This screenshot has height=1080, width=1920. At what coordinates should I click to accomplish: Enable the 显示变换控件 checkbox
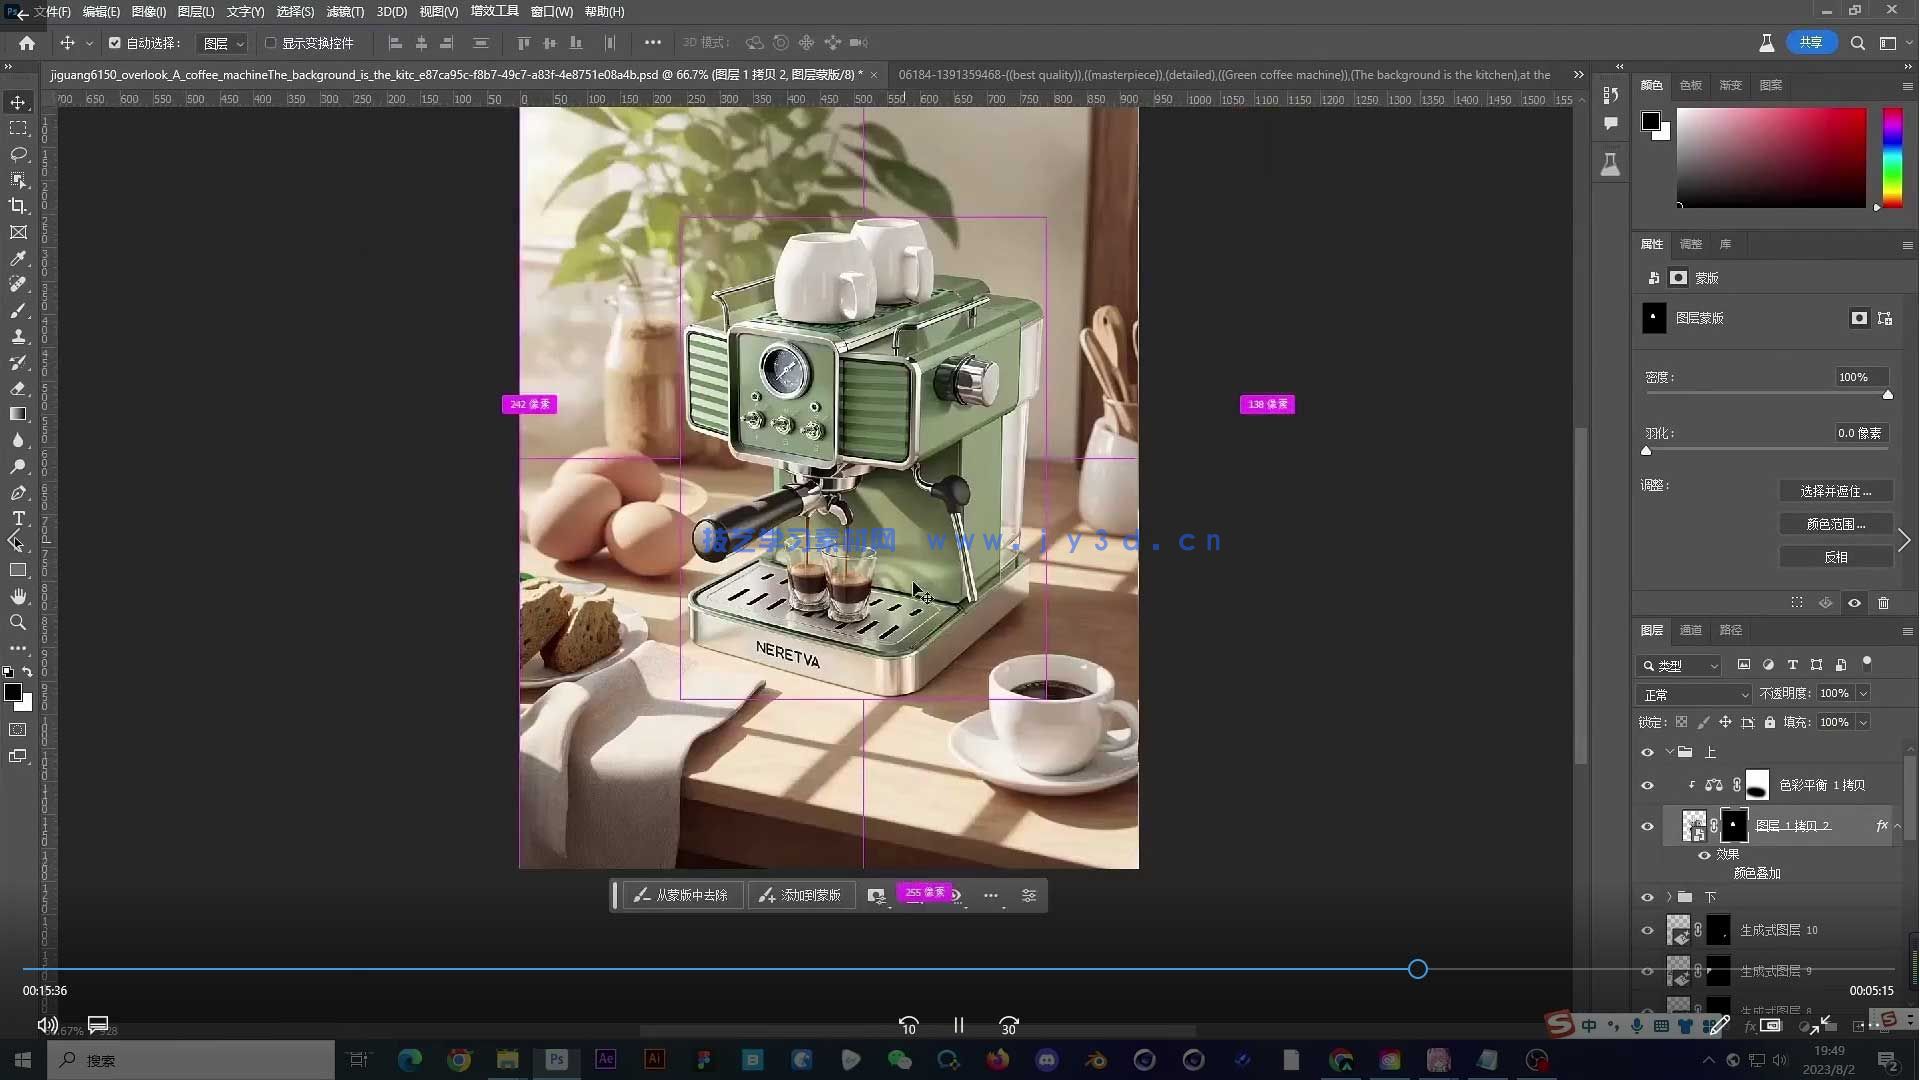click(x=270, y=43)
